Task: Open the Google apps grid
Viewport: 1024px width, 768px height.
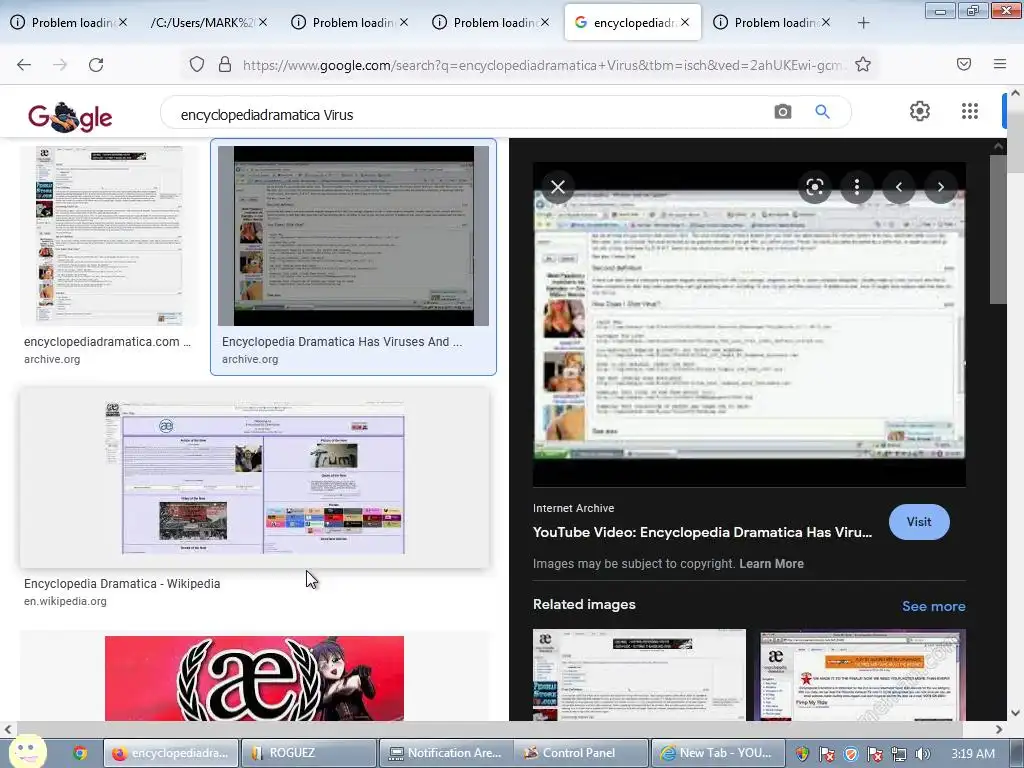Action: [x=970, y=111]
